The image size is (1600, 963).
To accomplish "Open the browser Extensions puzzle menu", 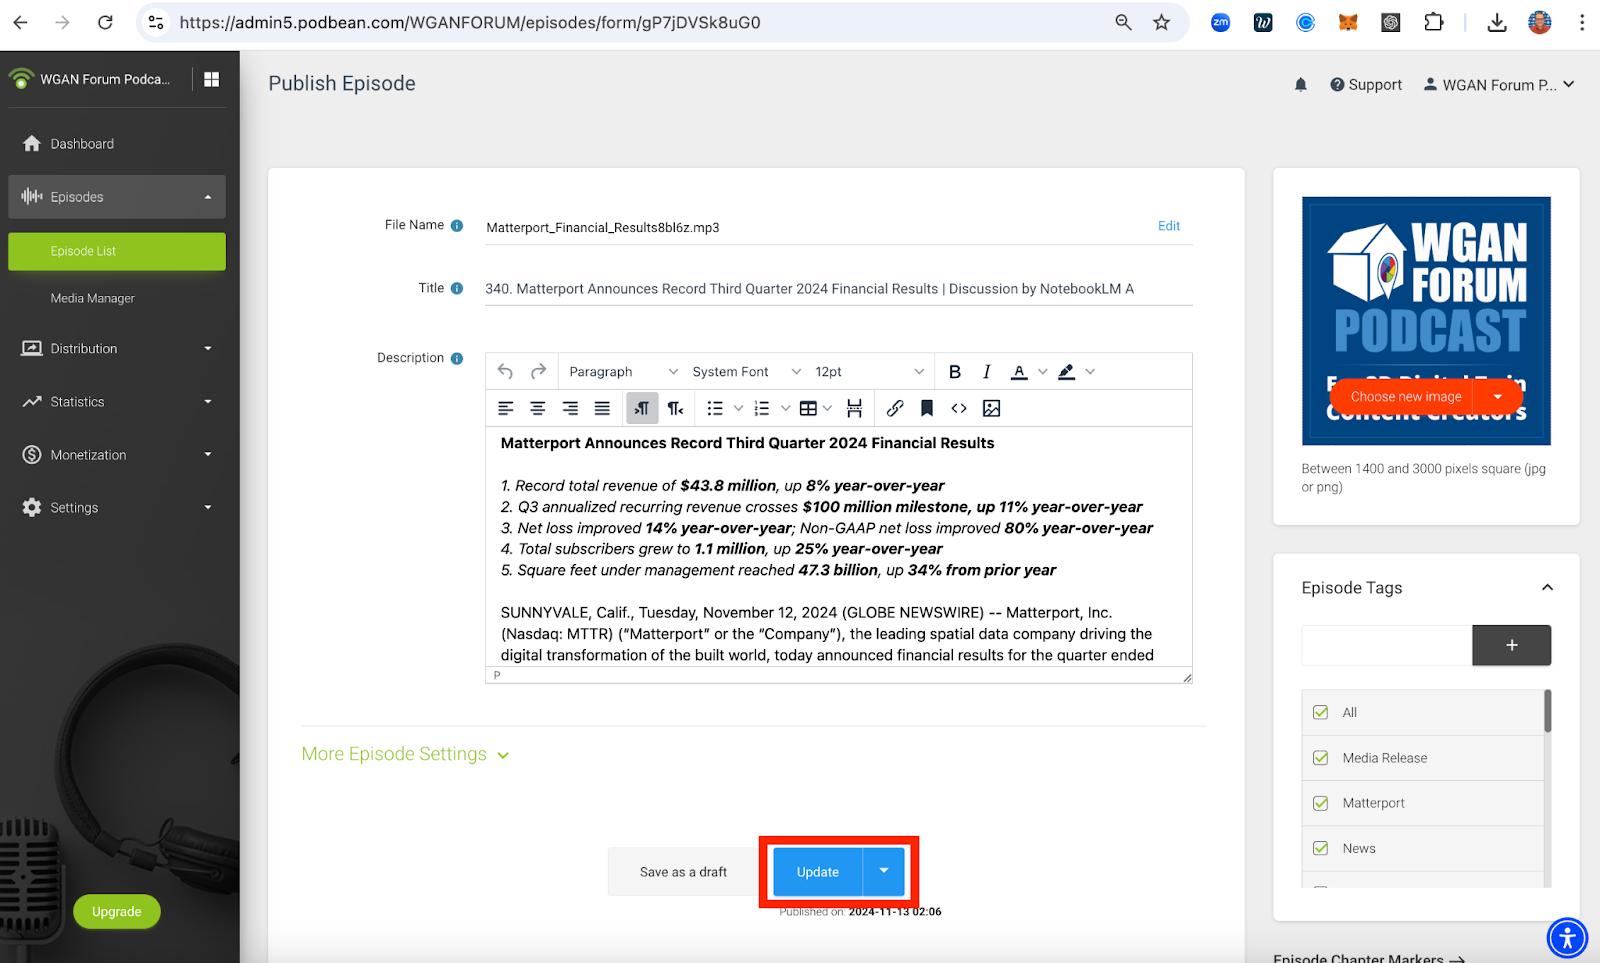I will tap(1434, 22).
